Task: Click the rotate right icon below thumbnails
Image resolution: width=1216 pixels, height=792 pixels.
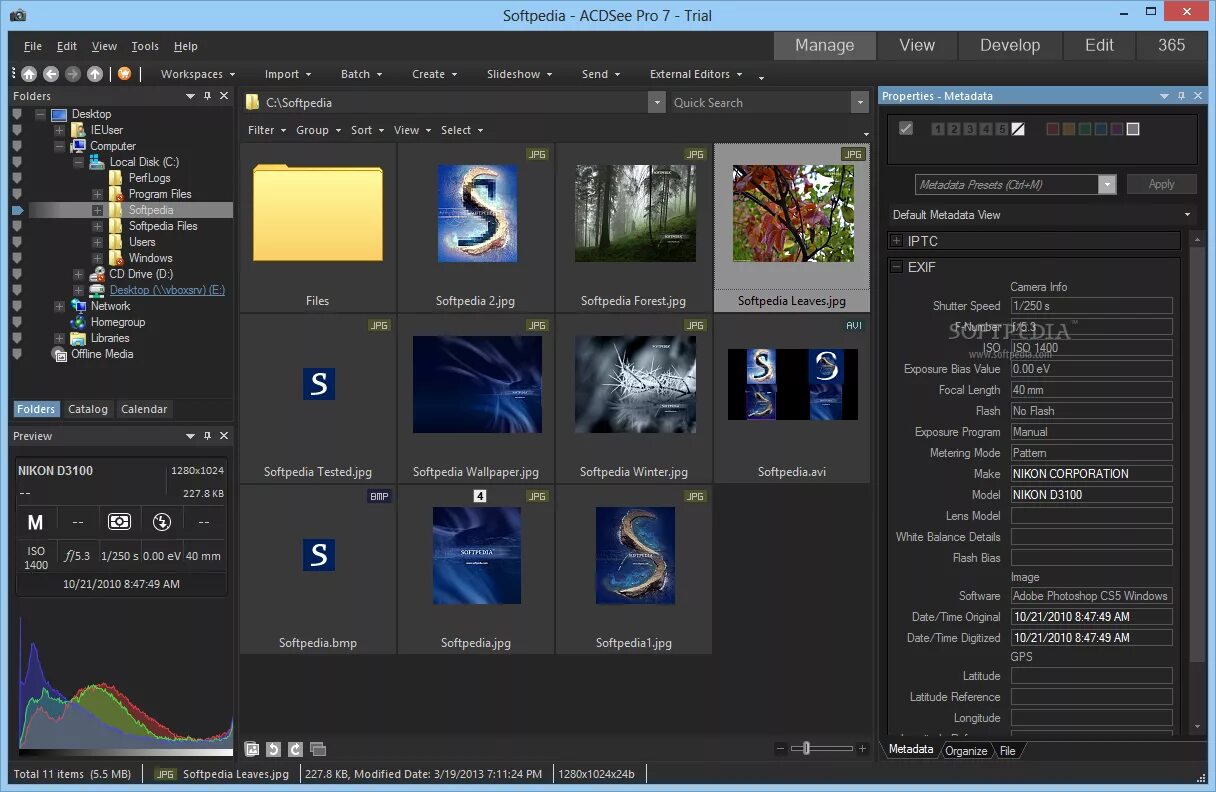Action: click(x=295, y=749)
